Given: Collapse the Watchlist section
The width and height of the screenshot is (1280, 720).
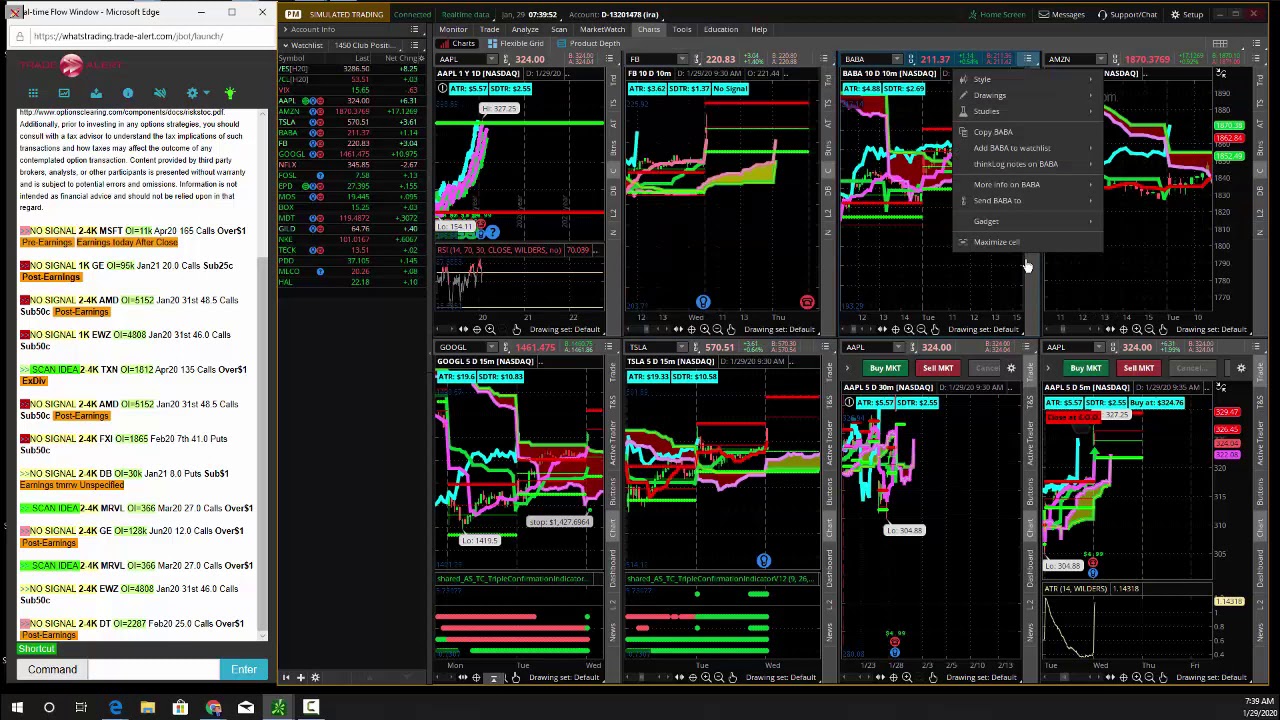Looking at the screenshot, I should (x=285, y=45).
